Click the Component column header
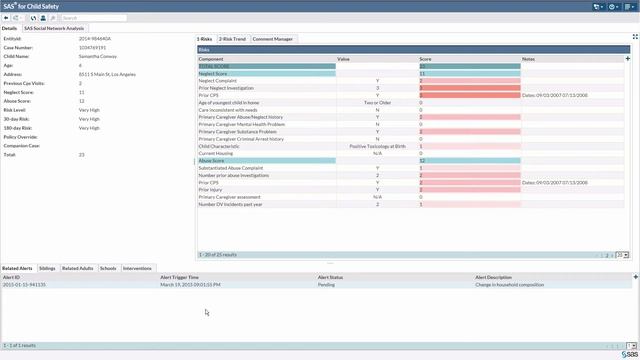This screenshot has height=360, width=640. 267,59
